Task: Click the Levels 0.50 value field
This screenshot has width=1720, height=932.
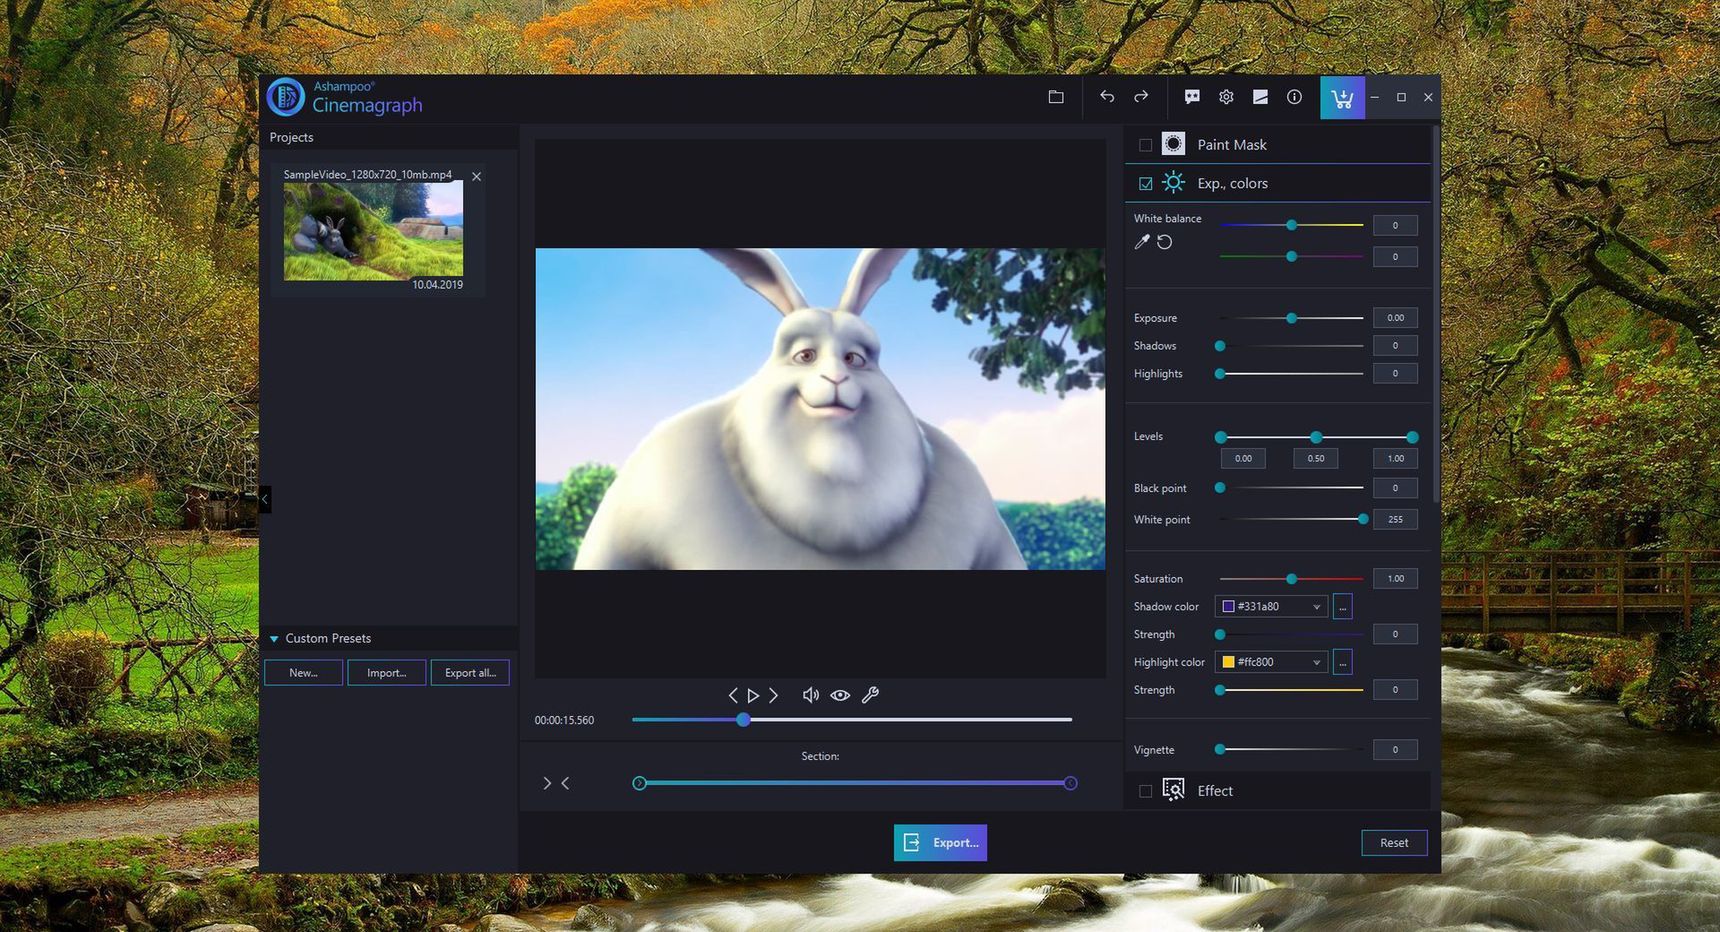Action: click(x=1316, y=459)
